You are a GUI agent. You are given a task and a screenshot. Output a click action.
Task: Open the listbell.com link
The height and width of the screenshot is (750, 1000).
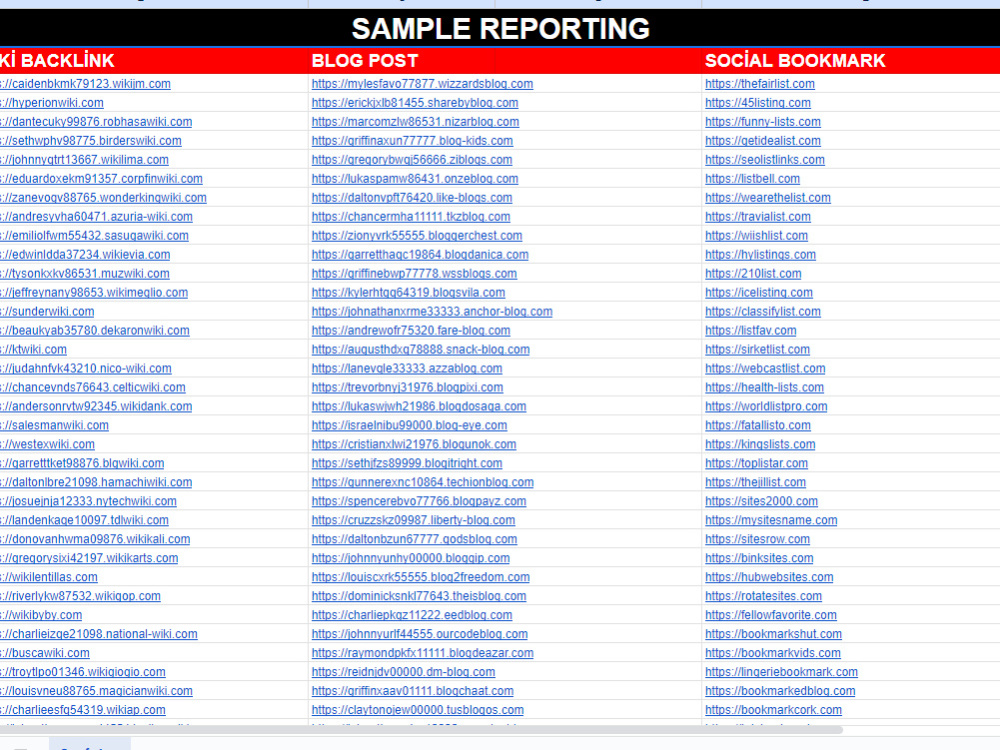pyautogui.click(x=753, y=179)
